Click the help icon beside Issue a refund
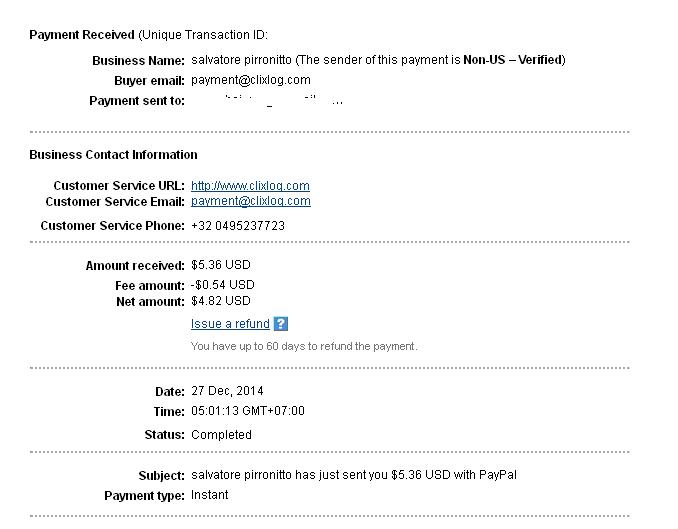This screenshot has height=529, width=678. click(281, 324)
